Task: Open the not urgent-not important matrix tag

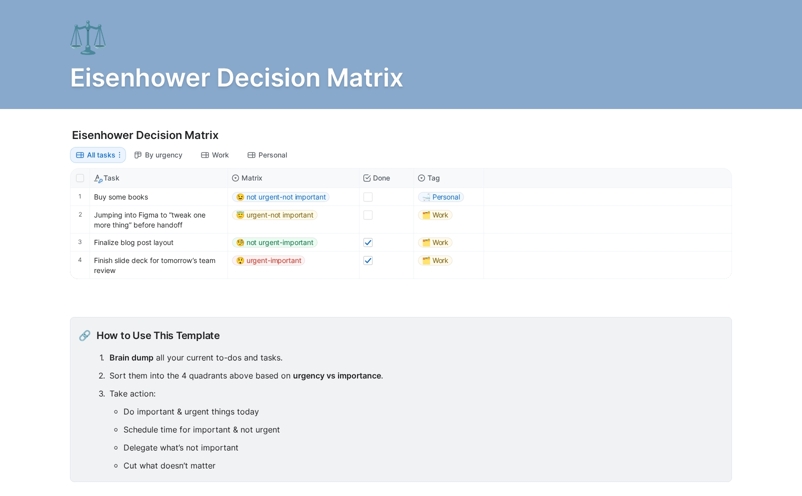Action: tap(281, 197)
